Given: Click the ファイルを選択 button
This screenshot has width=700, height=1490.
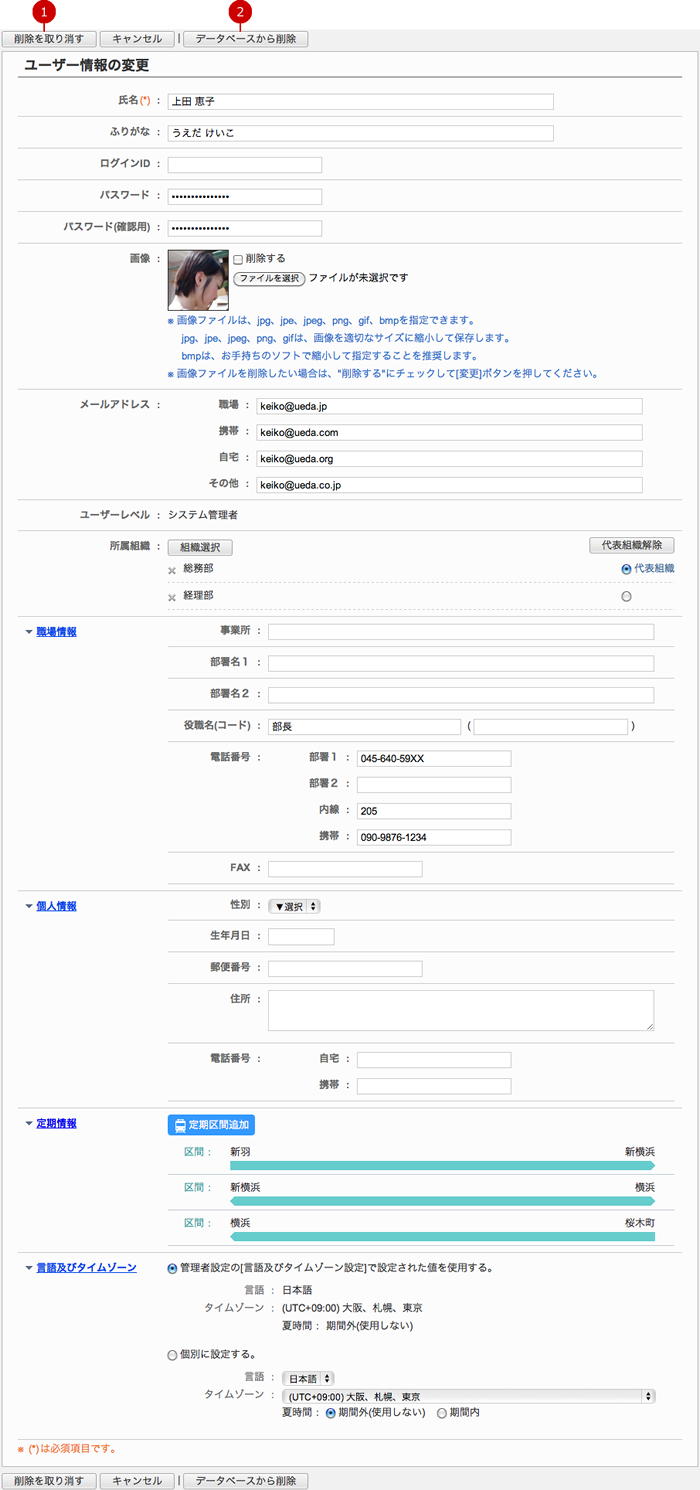Looking at the screenshot, I should click(x=269, y=278).
